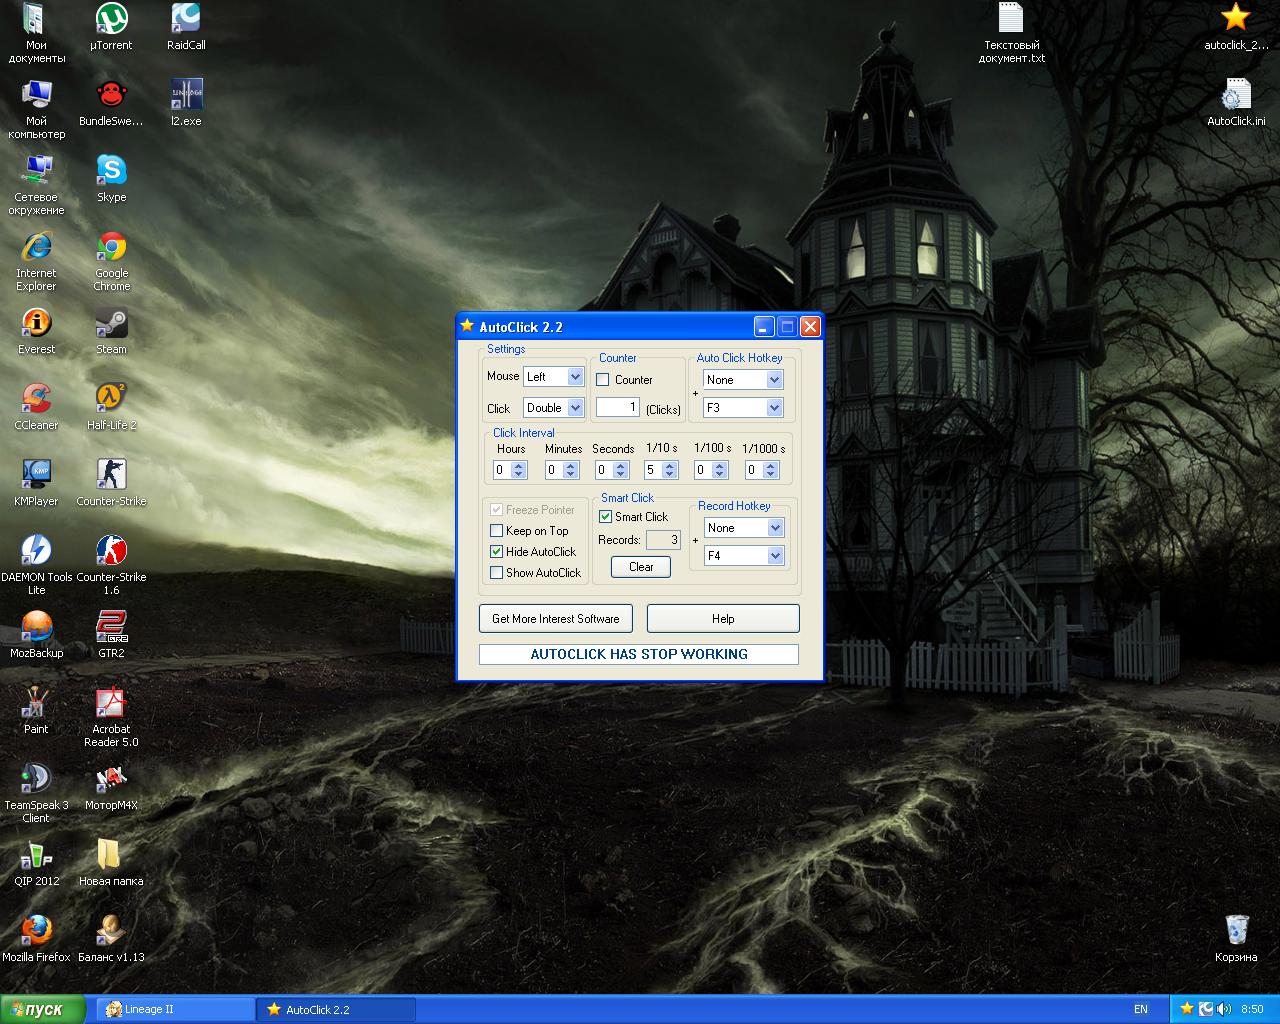Uncheck the Smart Click checkbox
The image size is (1280, 1024).
tap(605, 517)
